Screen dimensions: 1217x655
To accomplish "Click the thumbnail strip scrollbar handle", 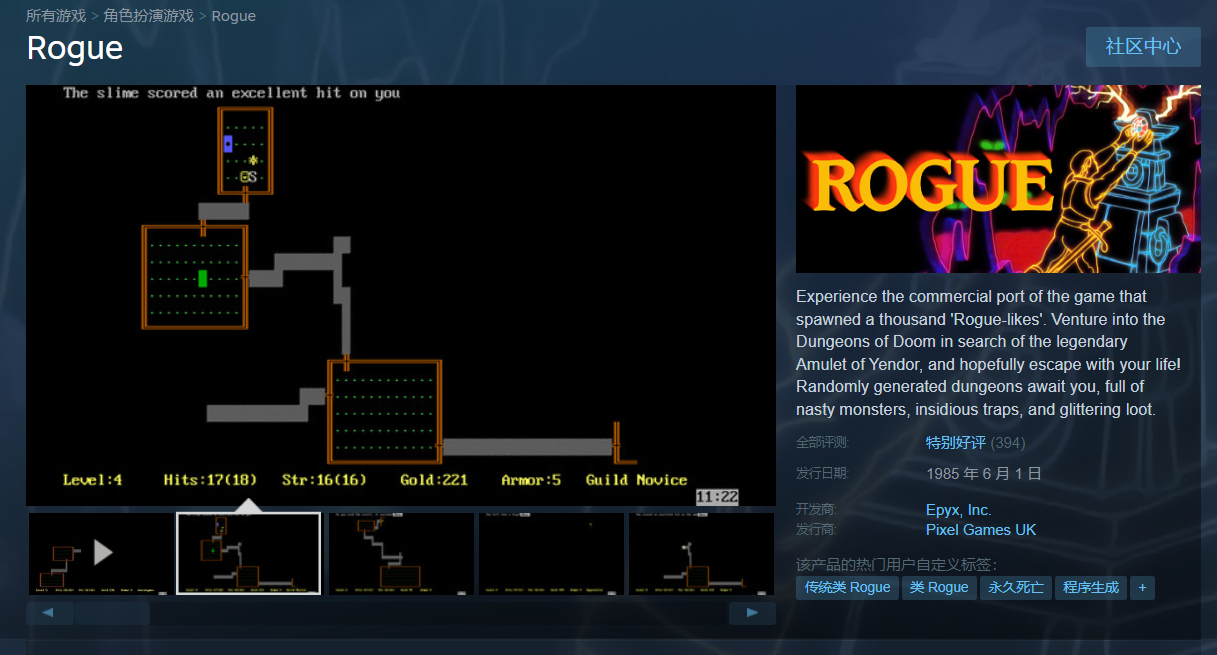I will (112, 613).
